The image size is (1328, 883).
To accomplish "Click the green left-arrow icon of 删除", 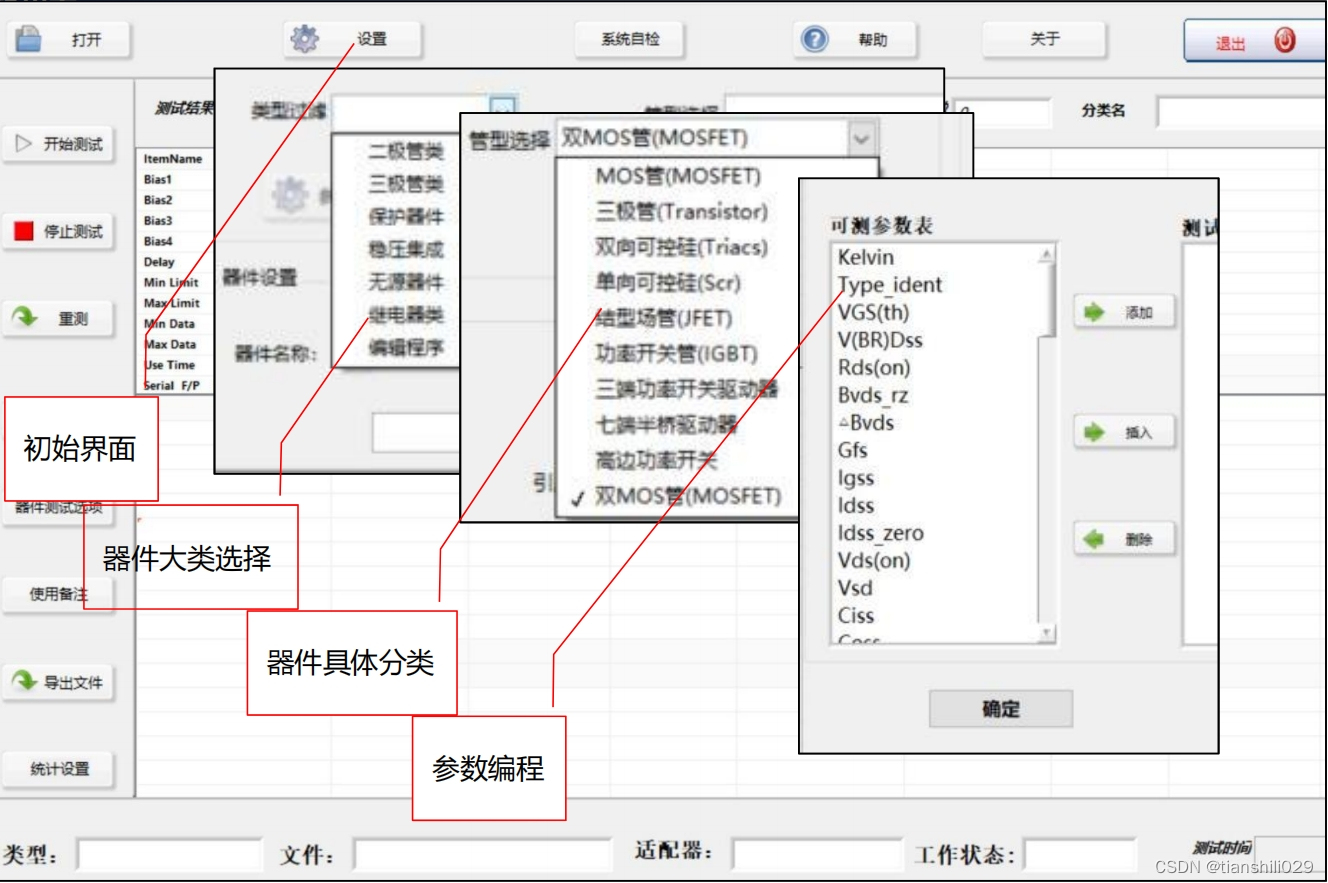I will (1094, 539).
